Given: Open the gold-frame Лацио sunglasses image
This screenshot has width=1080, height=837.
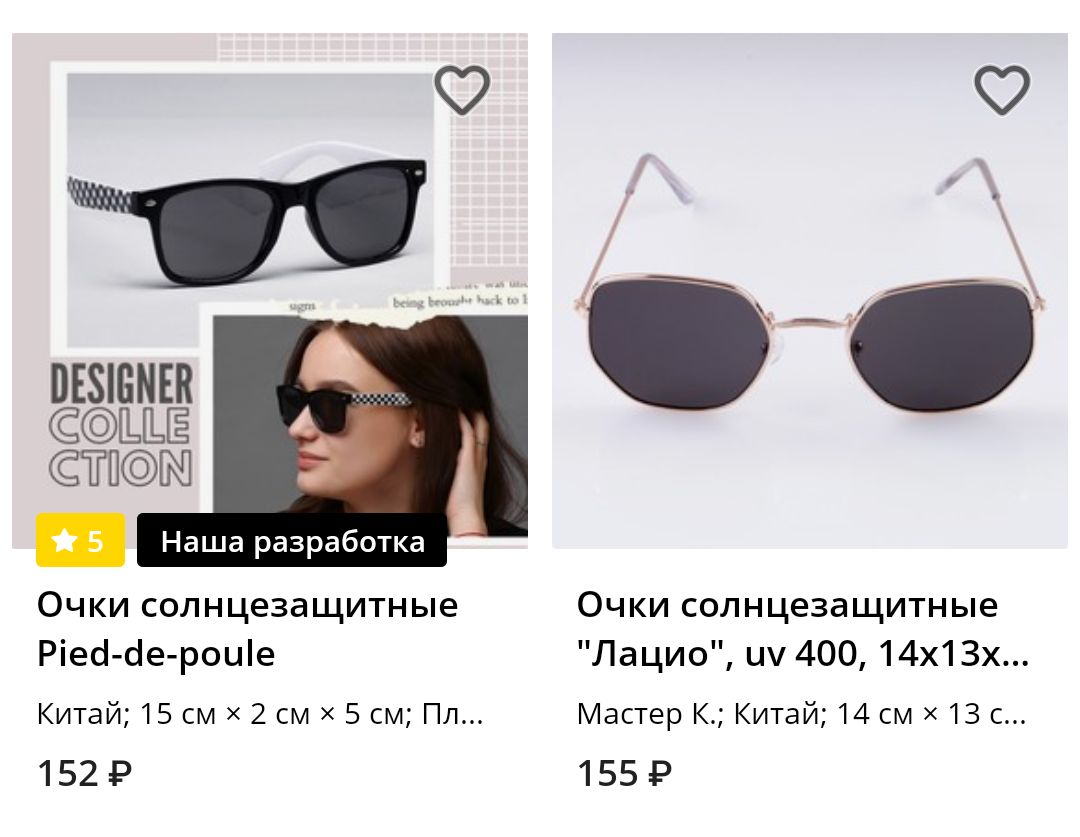Looking at the screenshot, I should pos(809,291).
